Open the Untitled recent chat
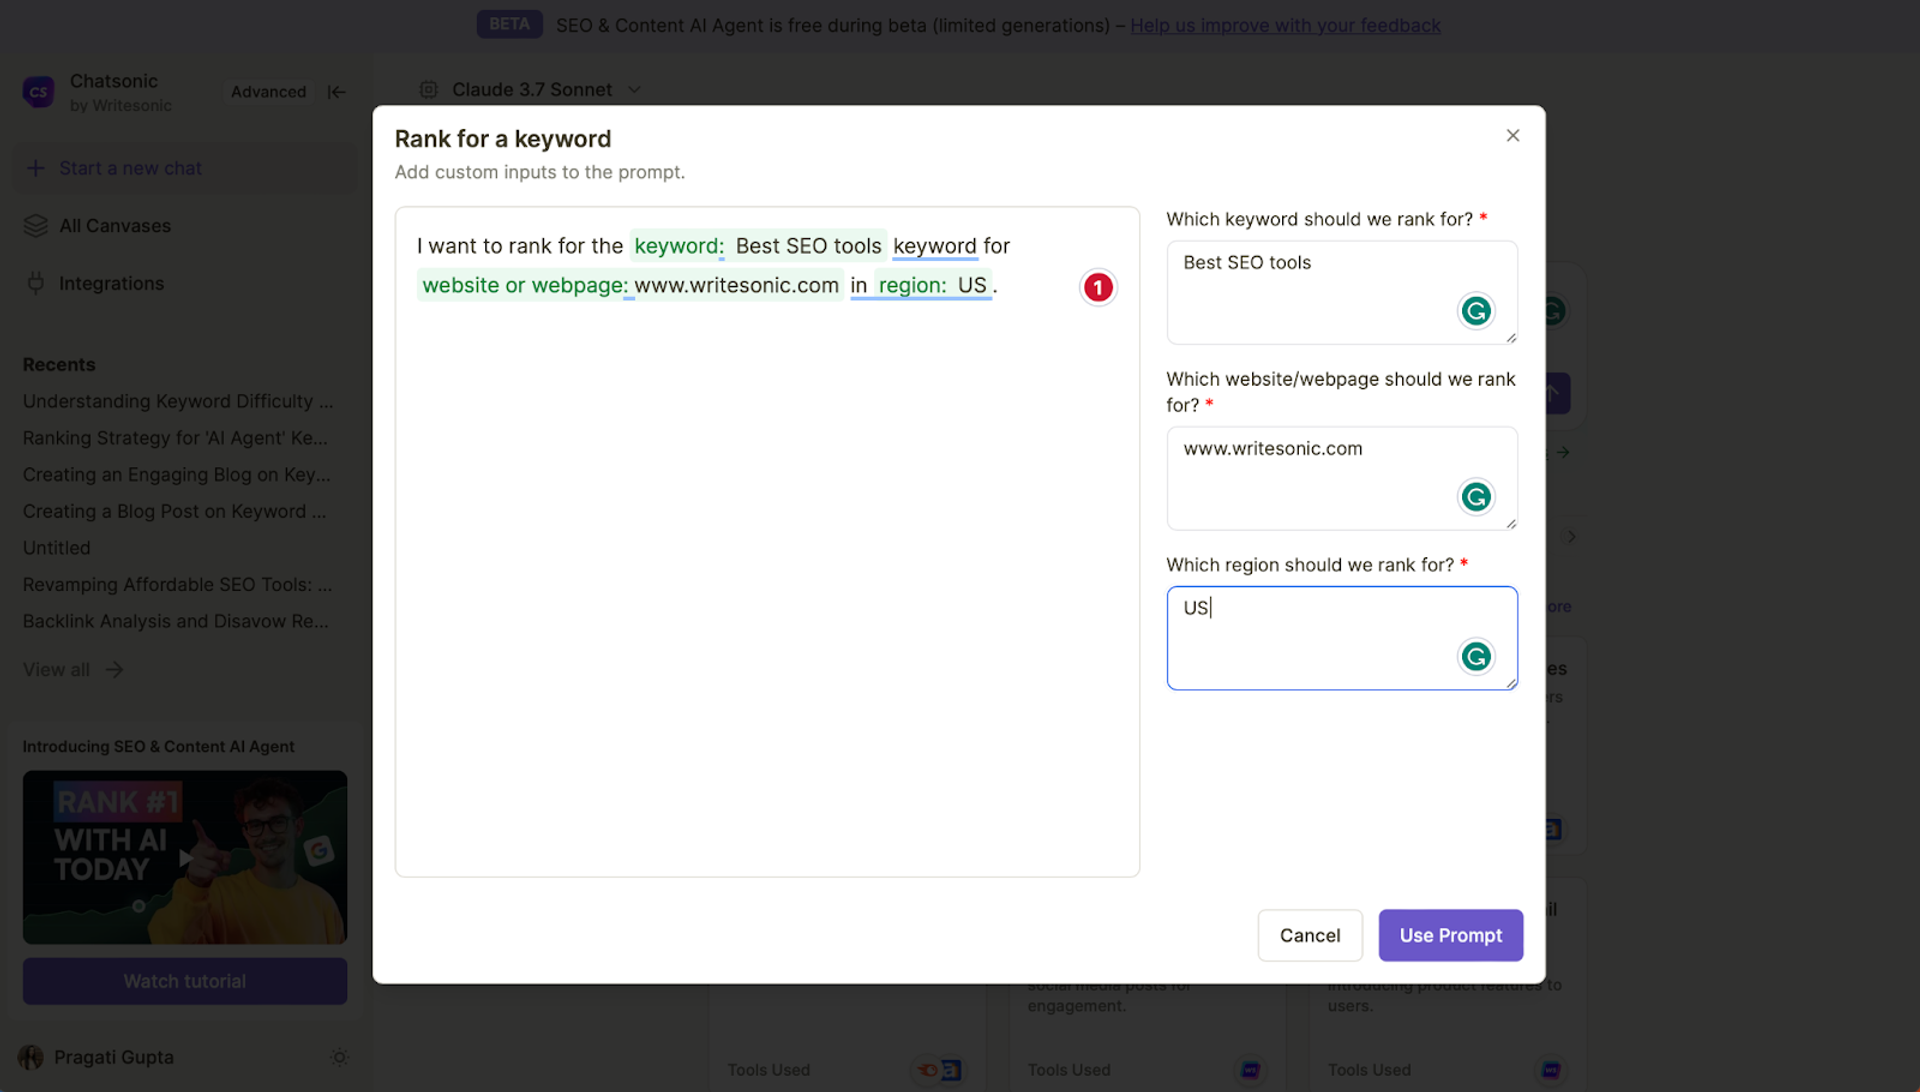The height and width of the screenshot is (1092, 1920). pyautogui.click(x=56, y=548)
